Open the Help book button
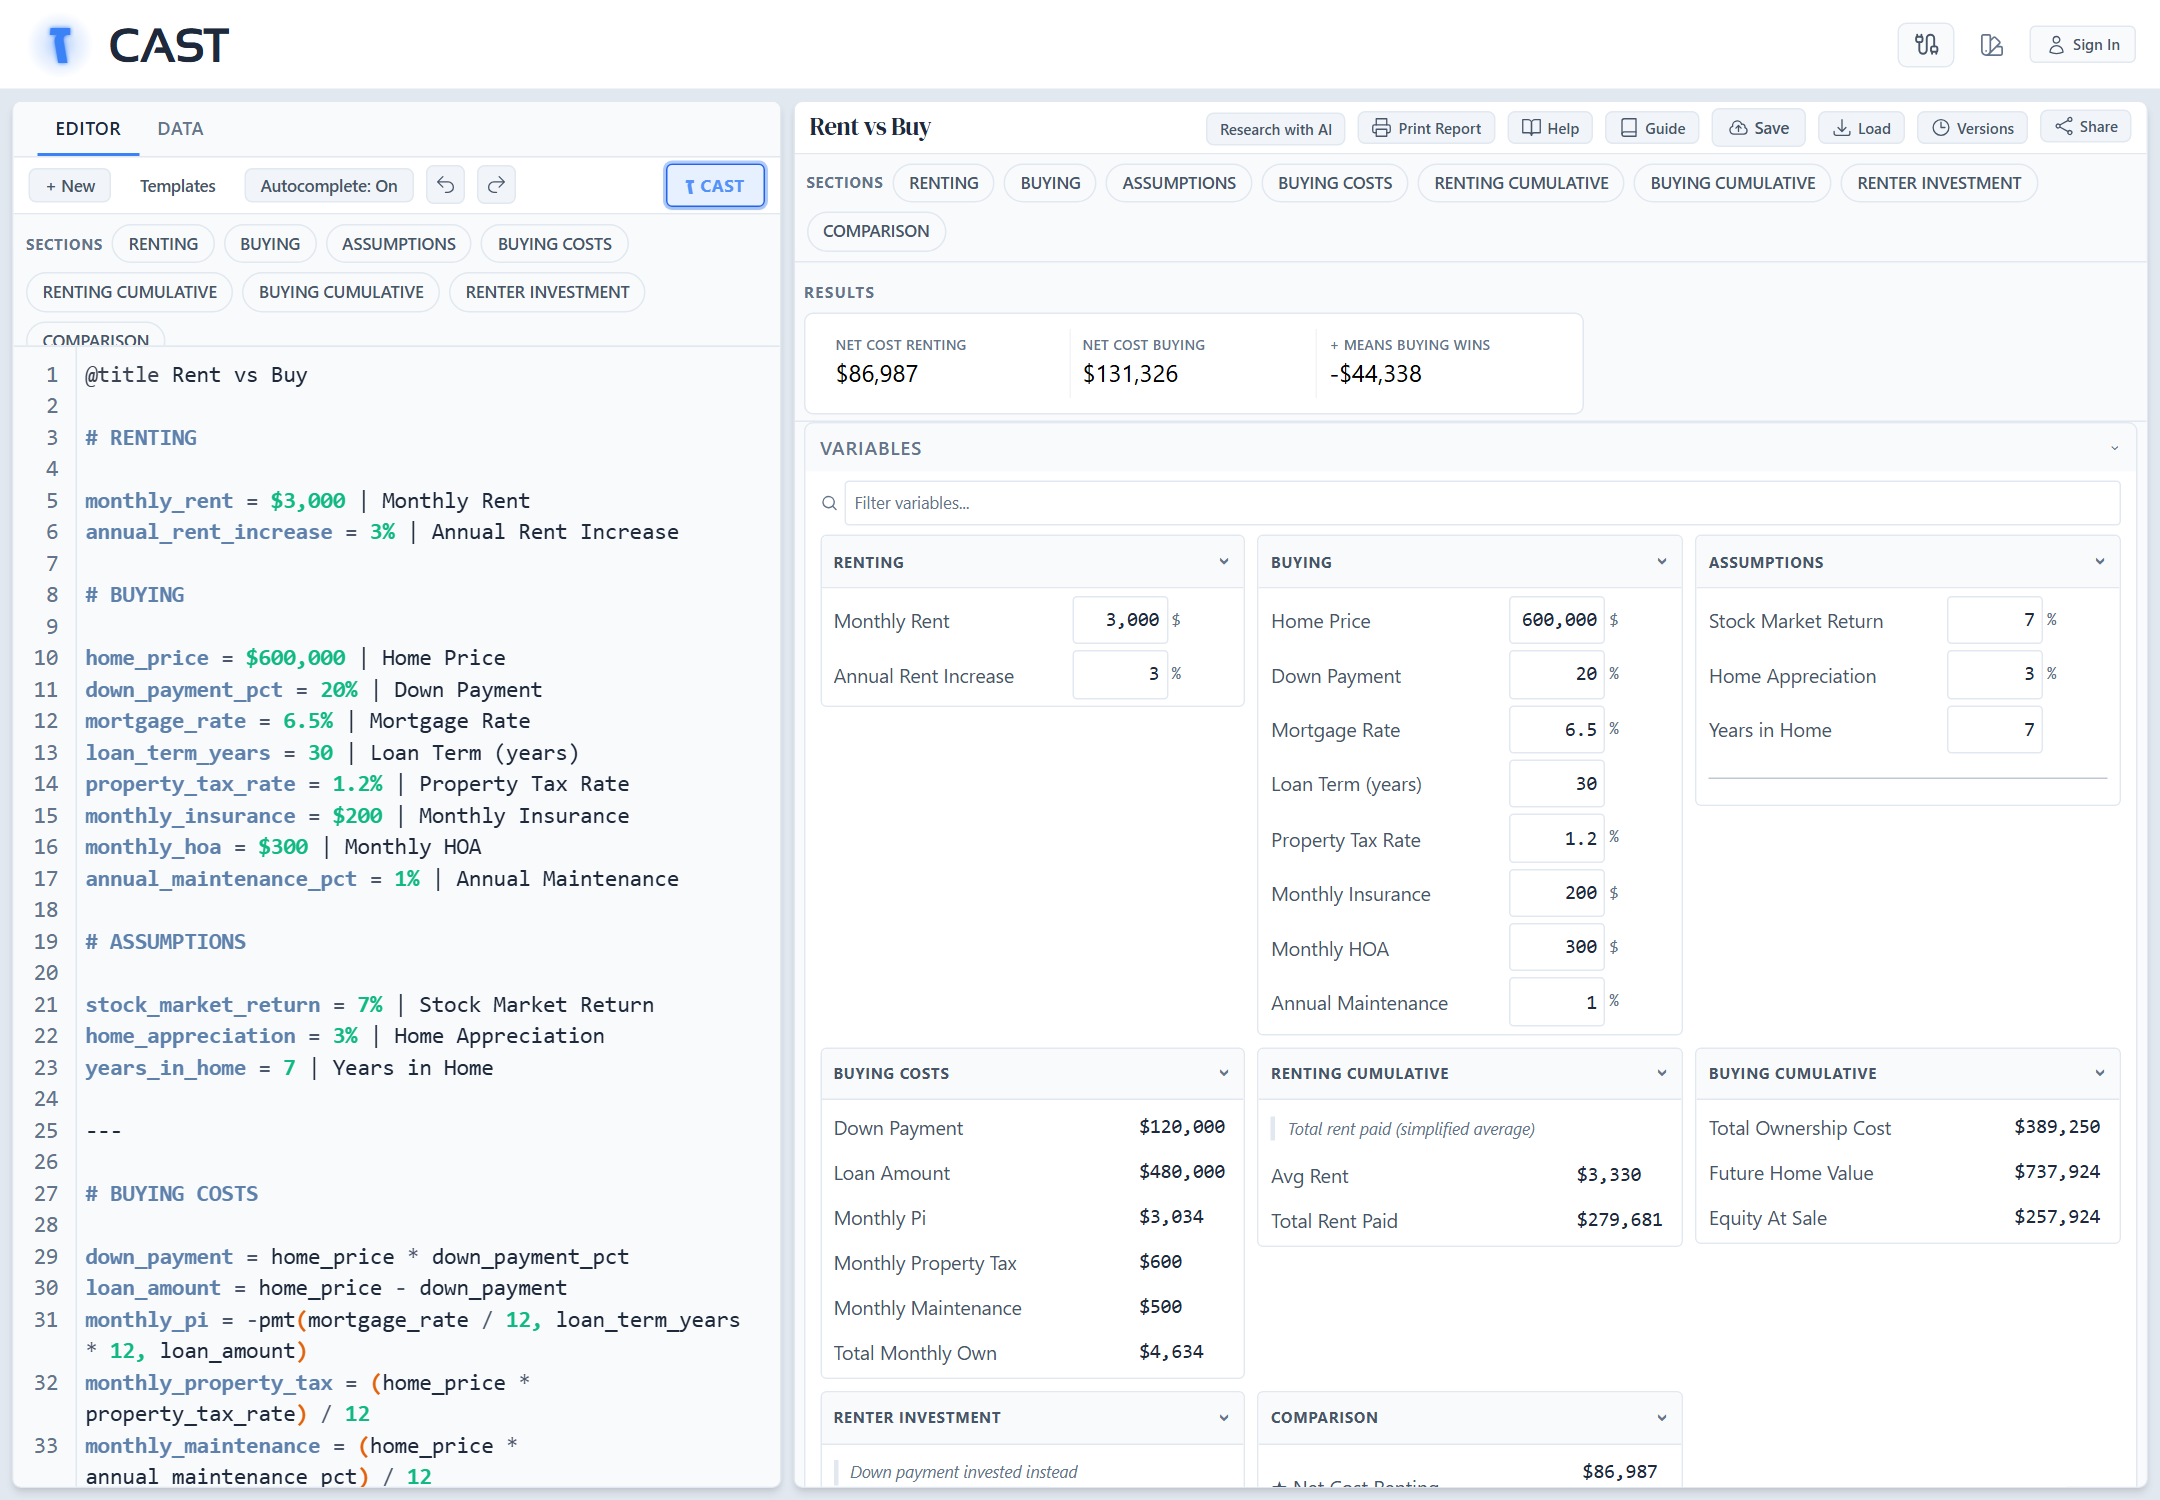The width and height of the screenshot is (2160, 1500). point(1550,128)
